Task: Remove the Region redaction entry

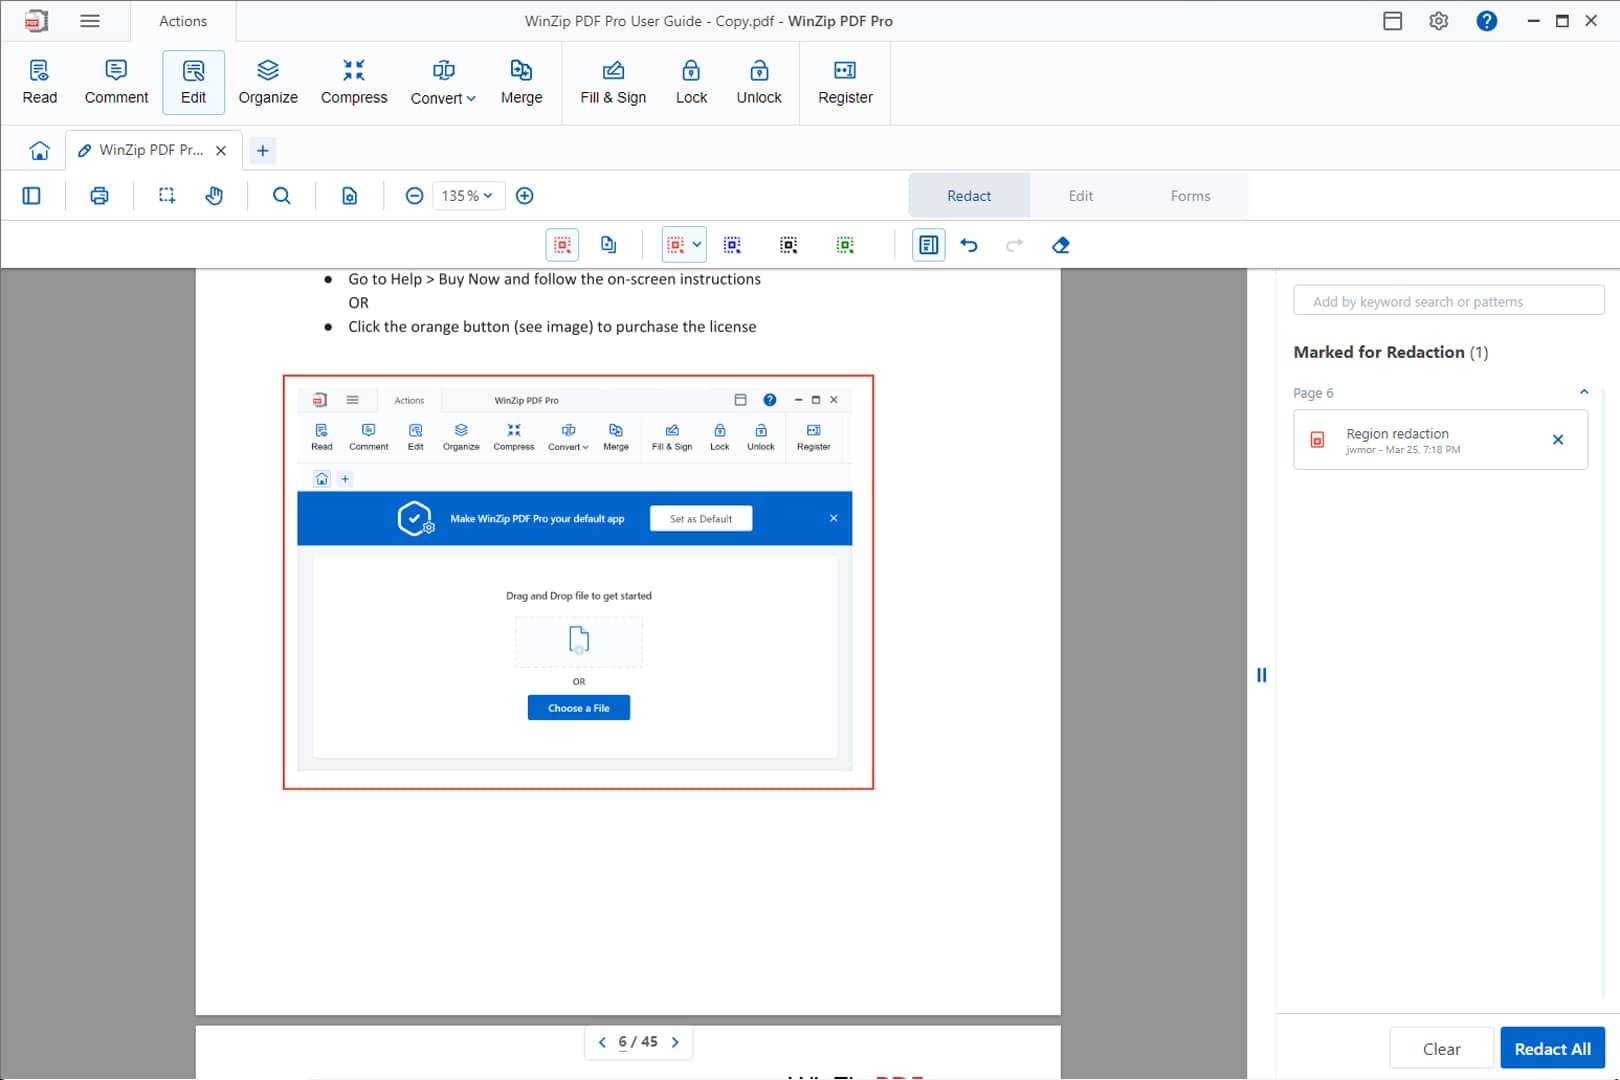Action: pos(1557,440)
